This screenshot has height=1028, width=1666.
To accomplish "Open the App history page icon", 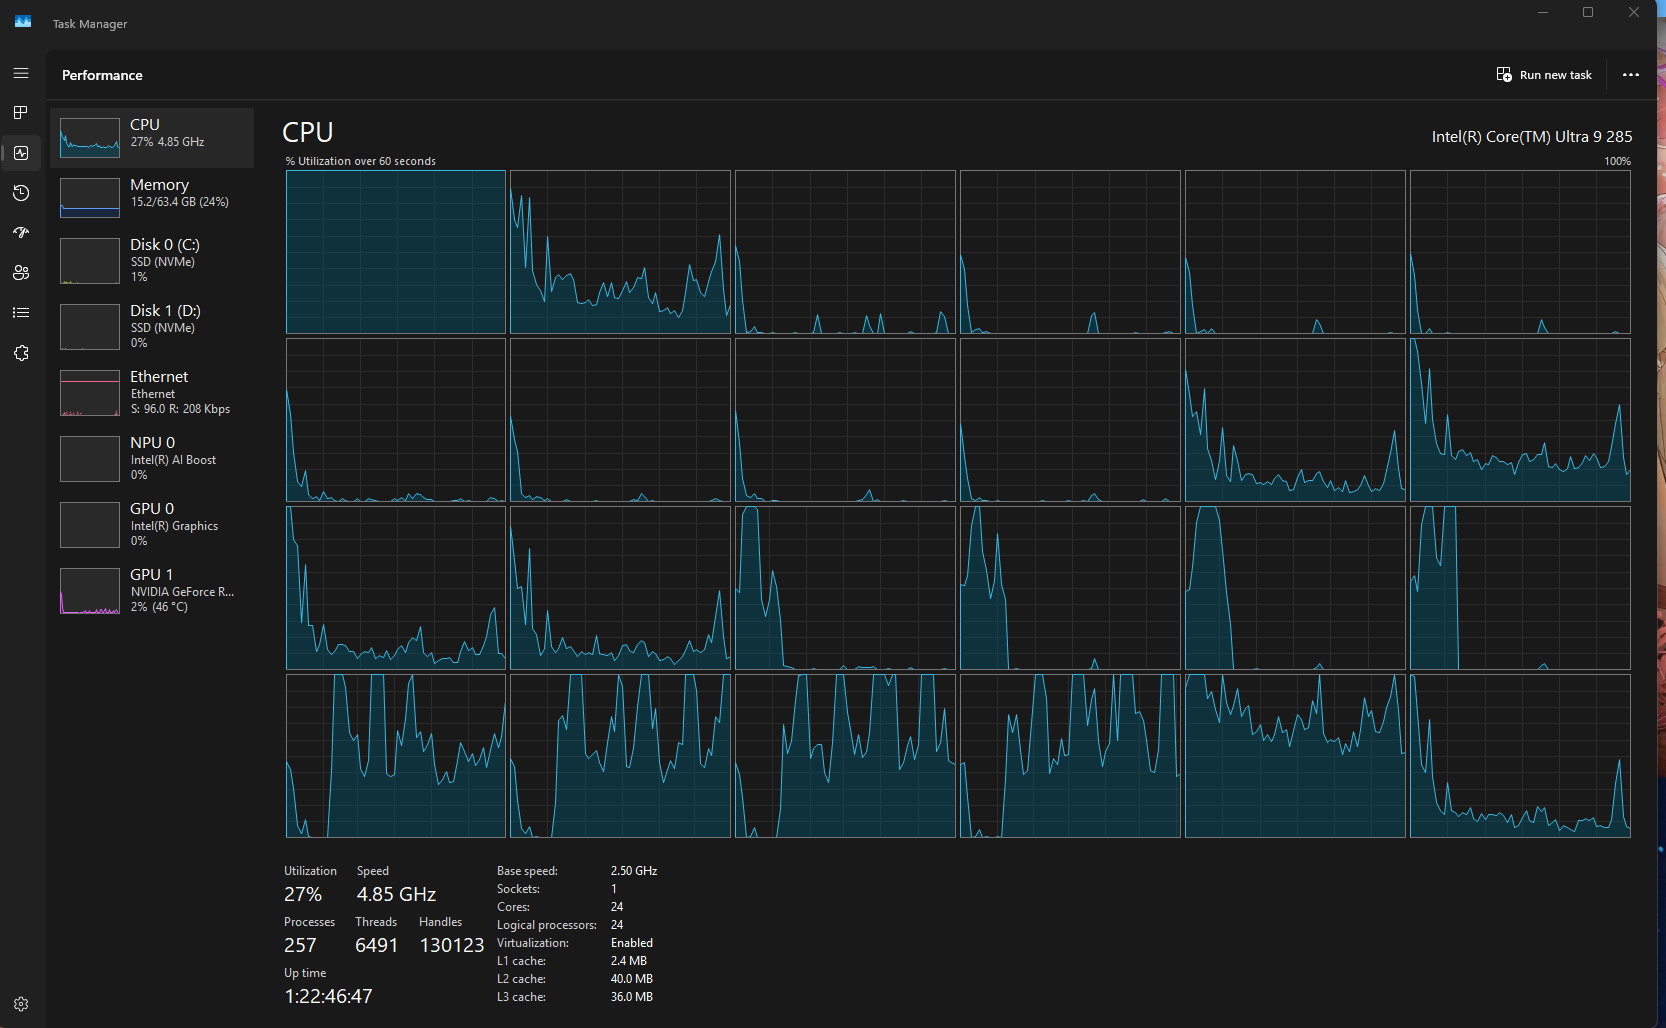I will coord(21,193).
